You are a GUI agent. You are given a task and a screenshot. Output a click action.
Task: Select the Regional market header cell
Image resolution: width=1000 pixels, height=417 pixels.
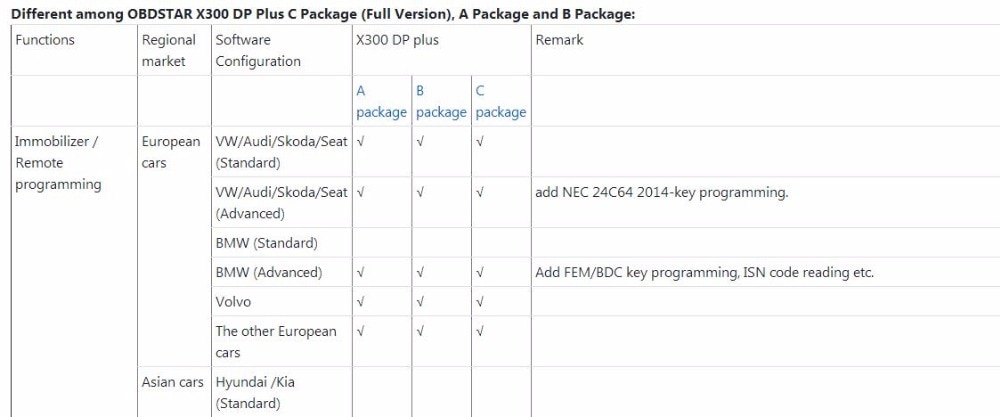click(169, 51)
